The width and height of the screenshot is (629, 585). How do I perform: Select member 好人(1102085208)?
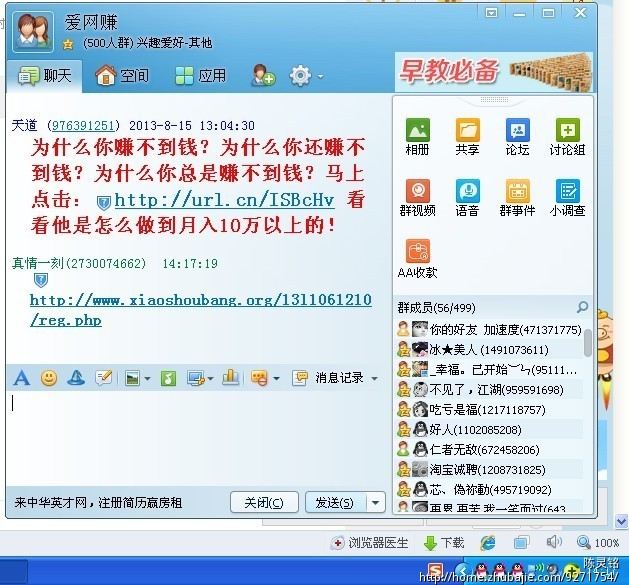coord(489,430)
